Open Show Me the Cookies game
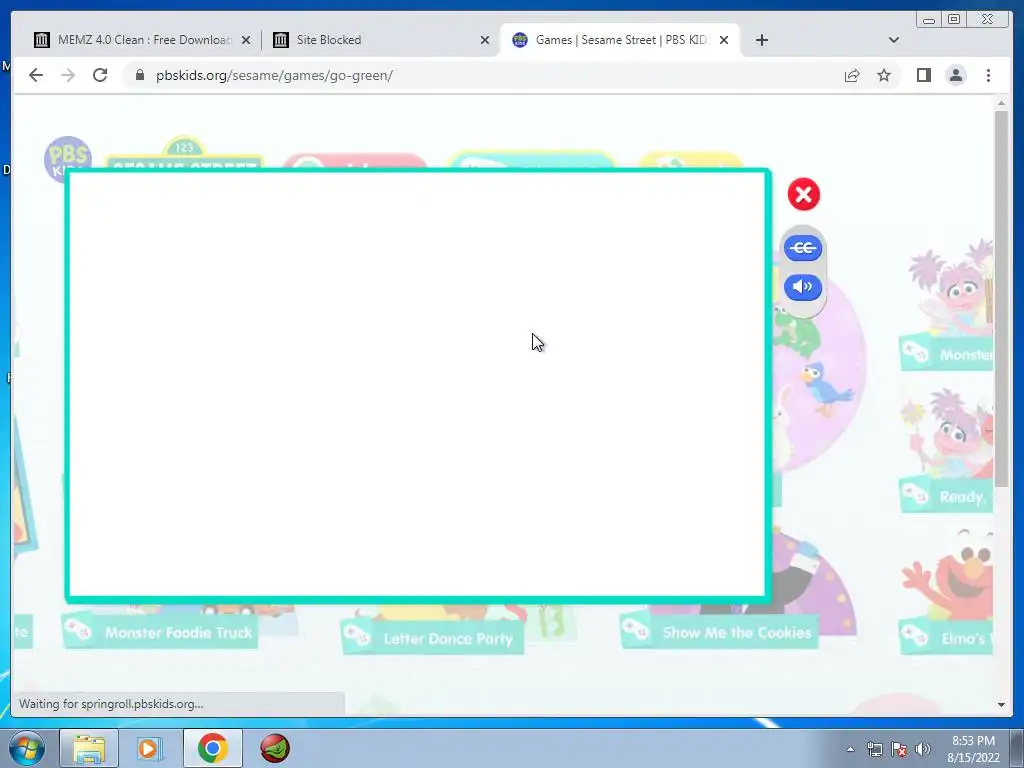1024x768 pixels. (x=718, y=632)
